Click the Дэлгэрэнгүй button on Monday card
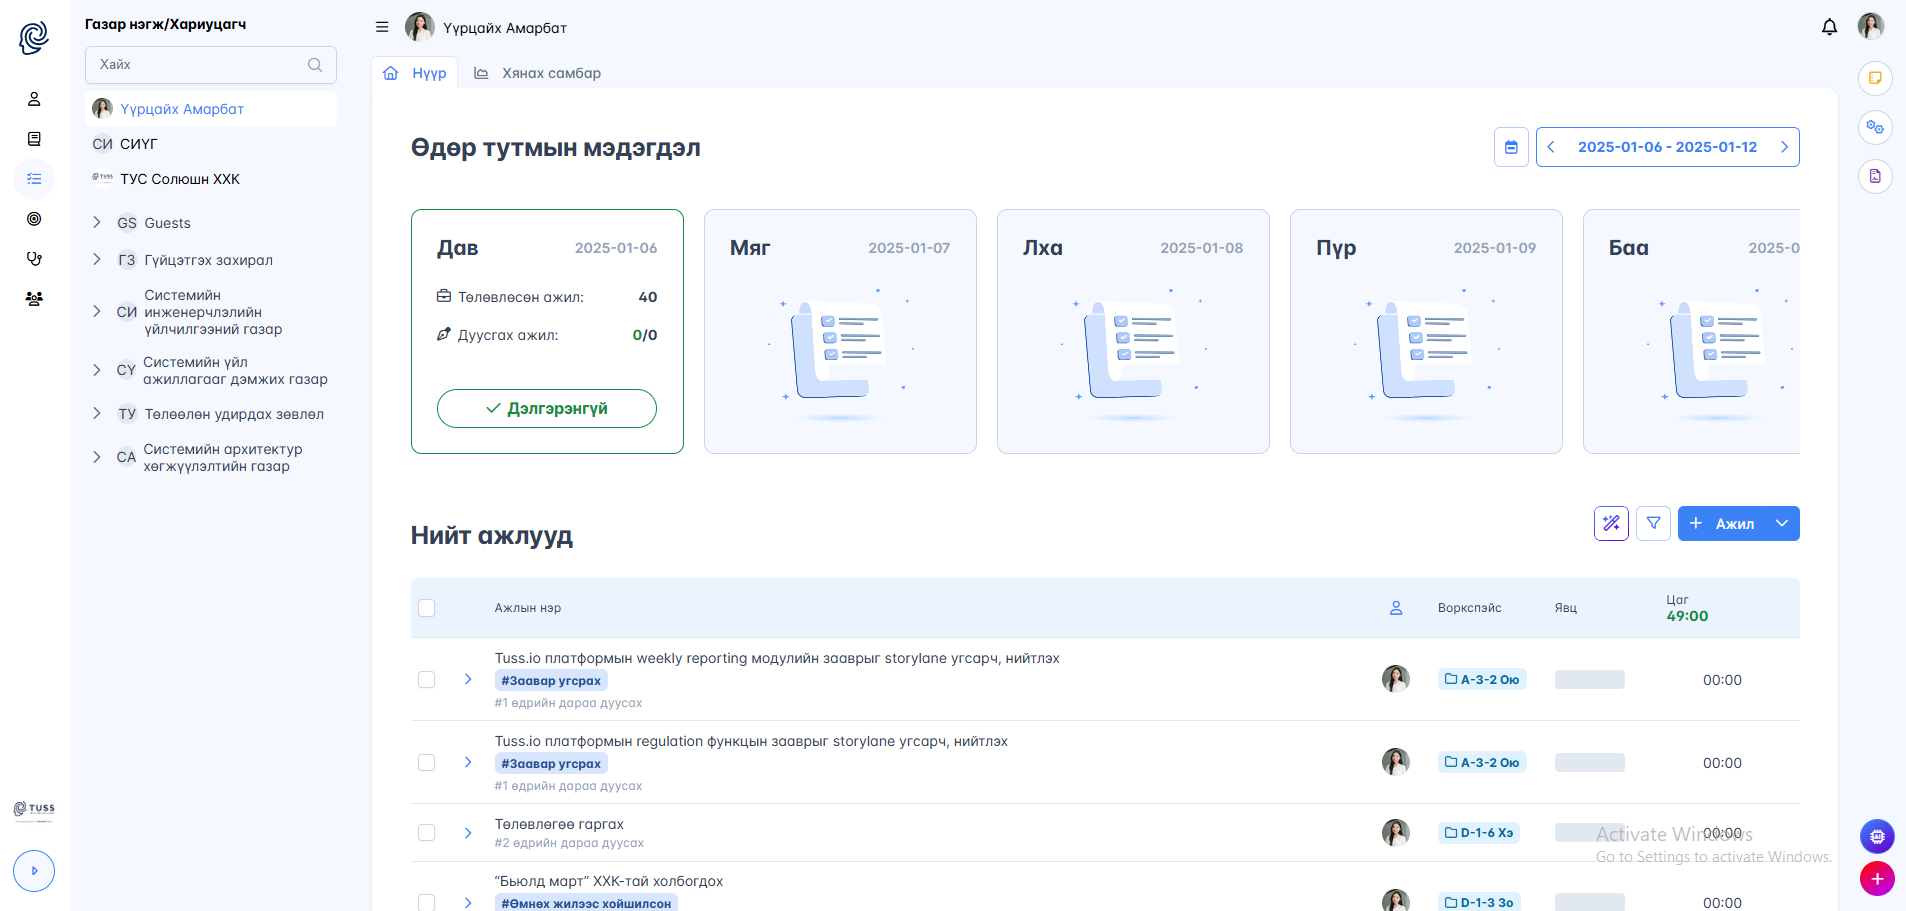Screen dimensions: 1906x911 click(x=546, y=408)
